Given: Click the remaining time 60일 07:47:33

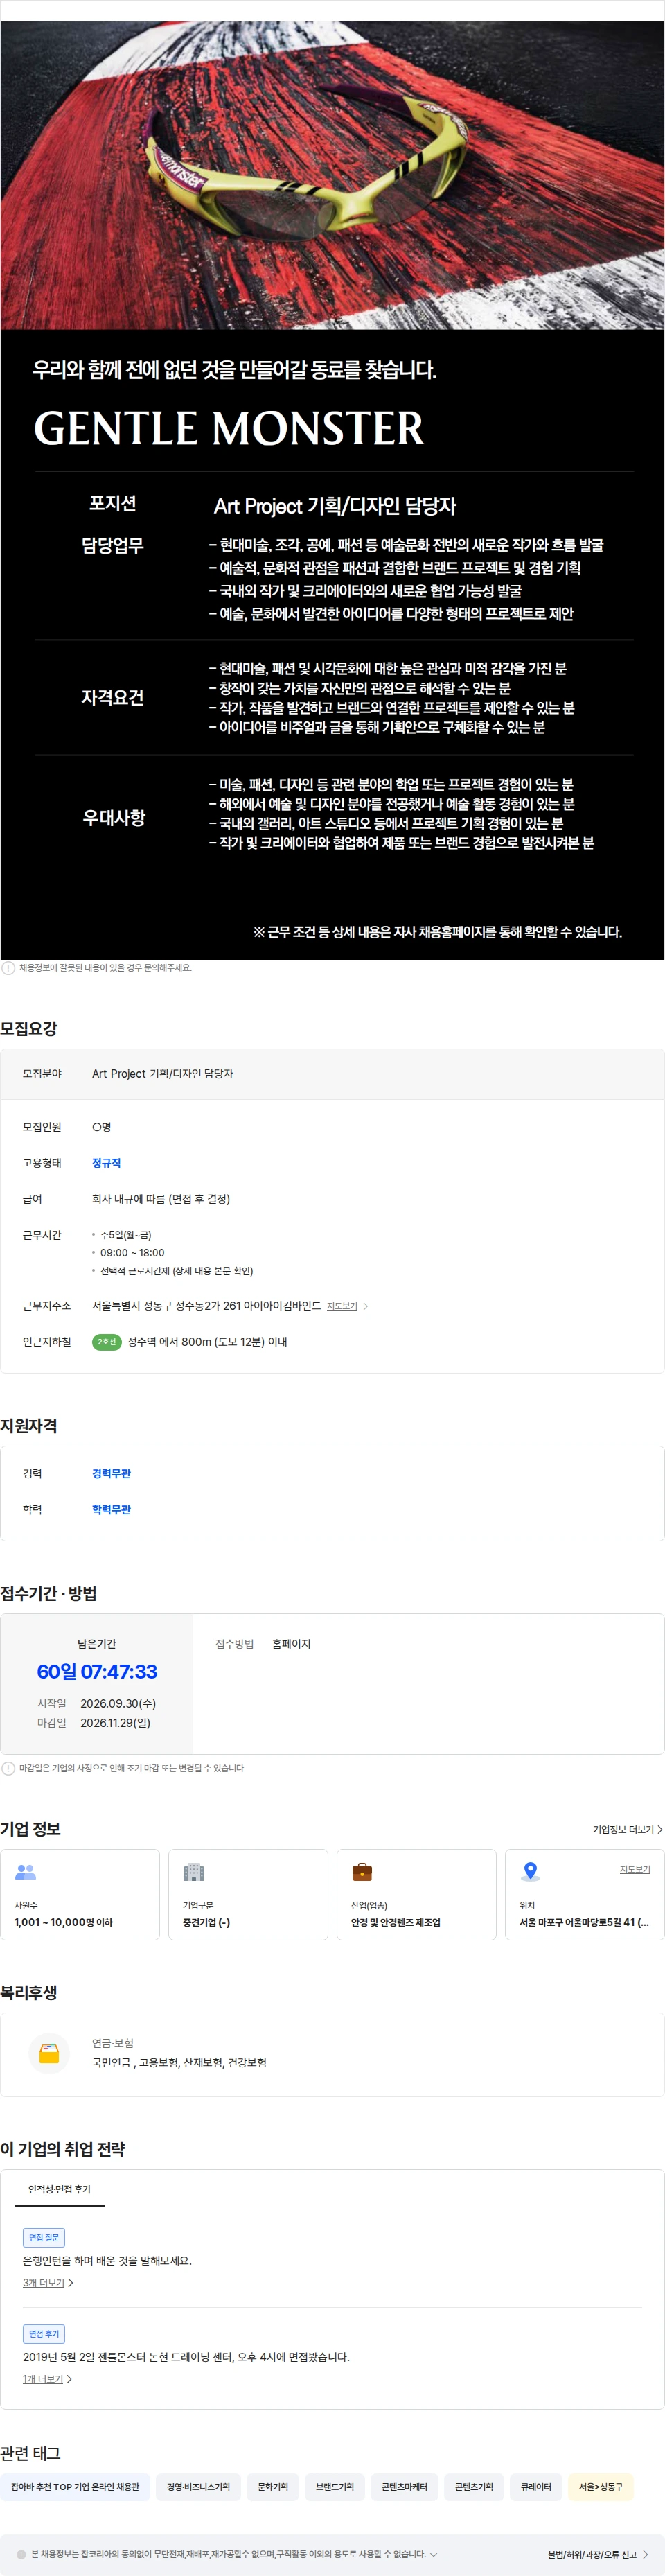Looking at the screenshot, I should coord(97,1672).
